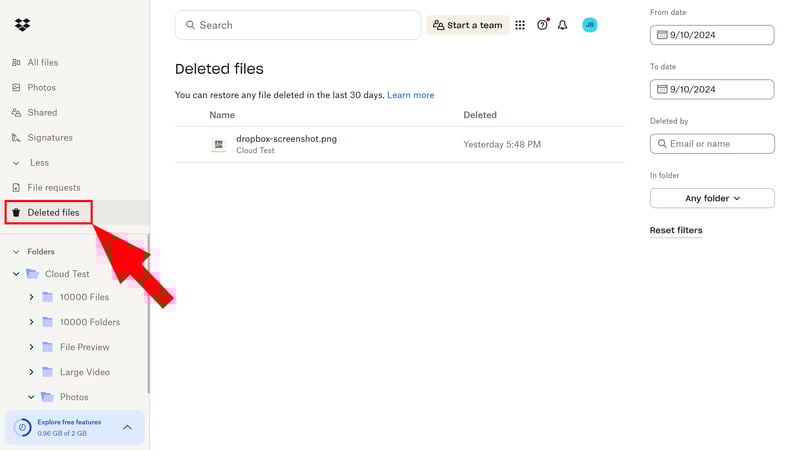
Task: Click the storage usage circle icon
Action: (x=22, y=427)
